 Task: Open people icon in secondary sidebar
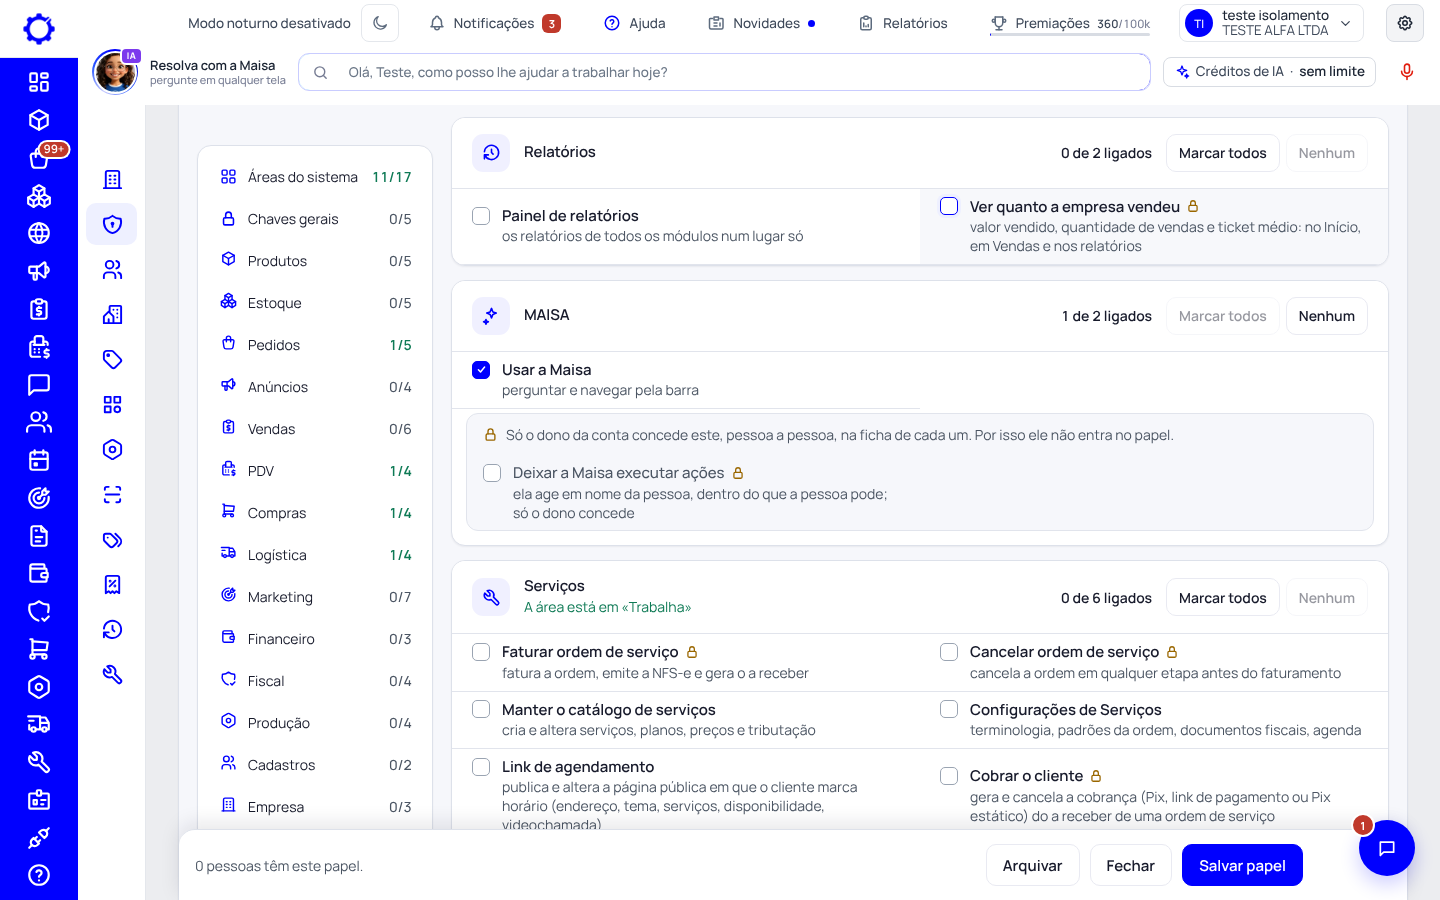[x=112, y=270]
